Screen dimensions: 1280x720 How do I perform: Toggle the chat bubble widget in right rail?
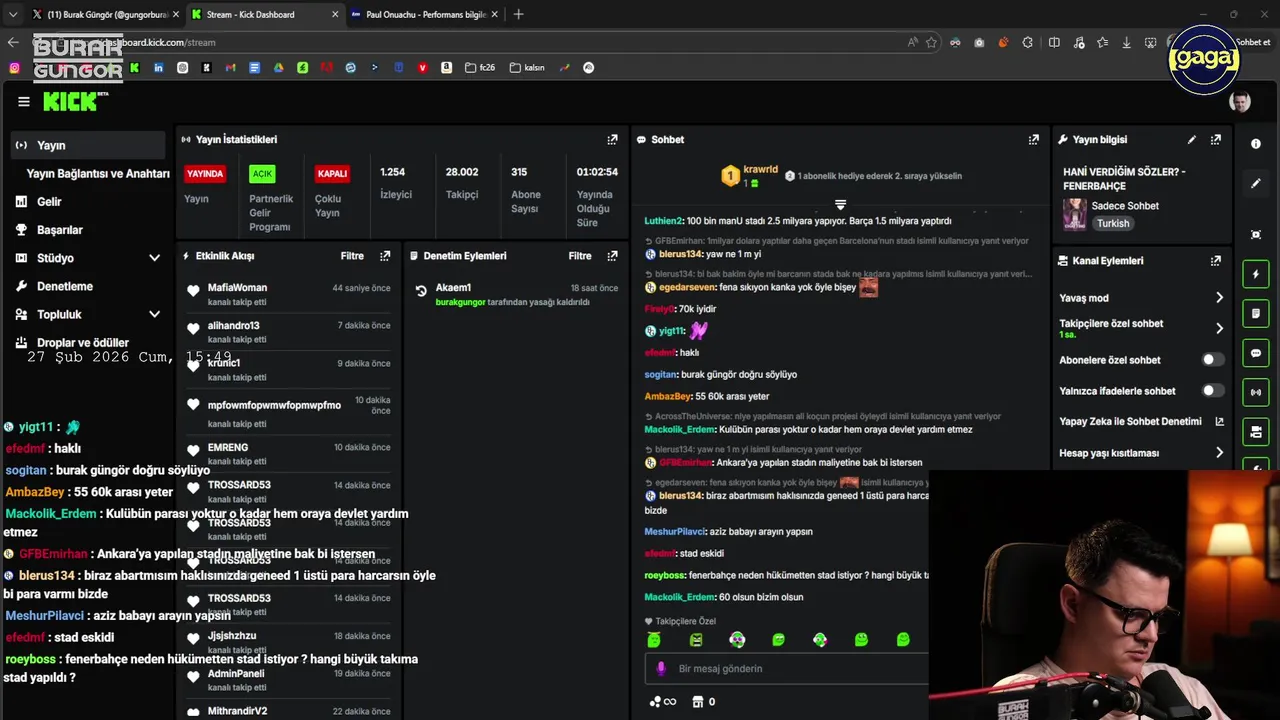1256,353
